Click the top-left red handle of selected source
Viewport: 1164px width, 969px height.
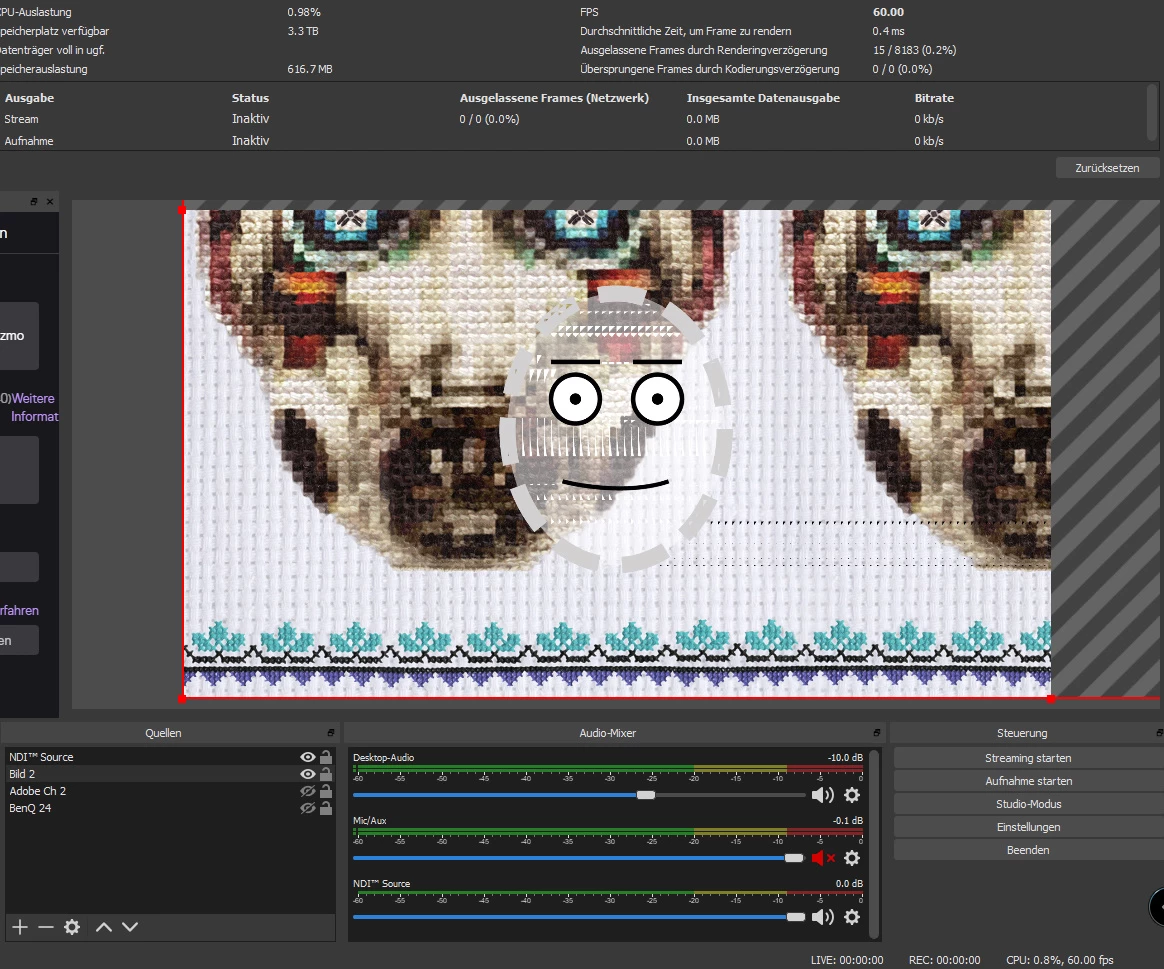coord(183,210)
